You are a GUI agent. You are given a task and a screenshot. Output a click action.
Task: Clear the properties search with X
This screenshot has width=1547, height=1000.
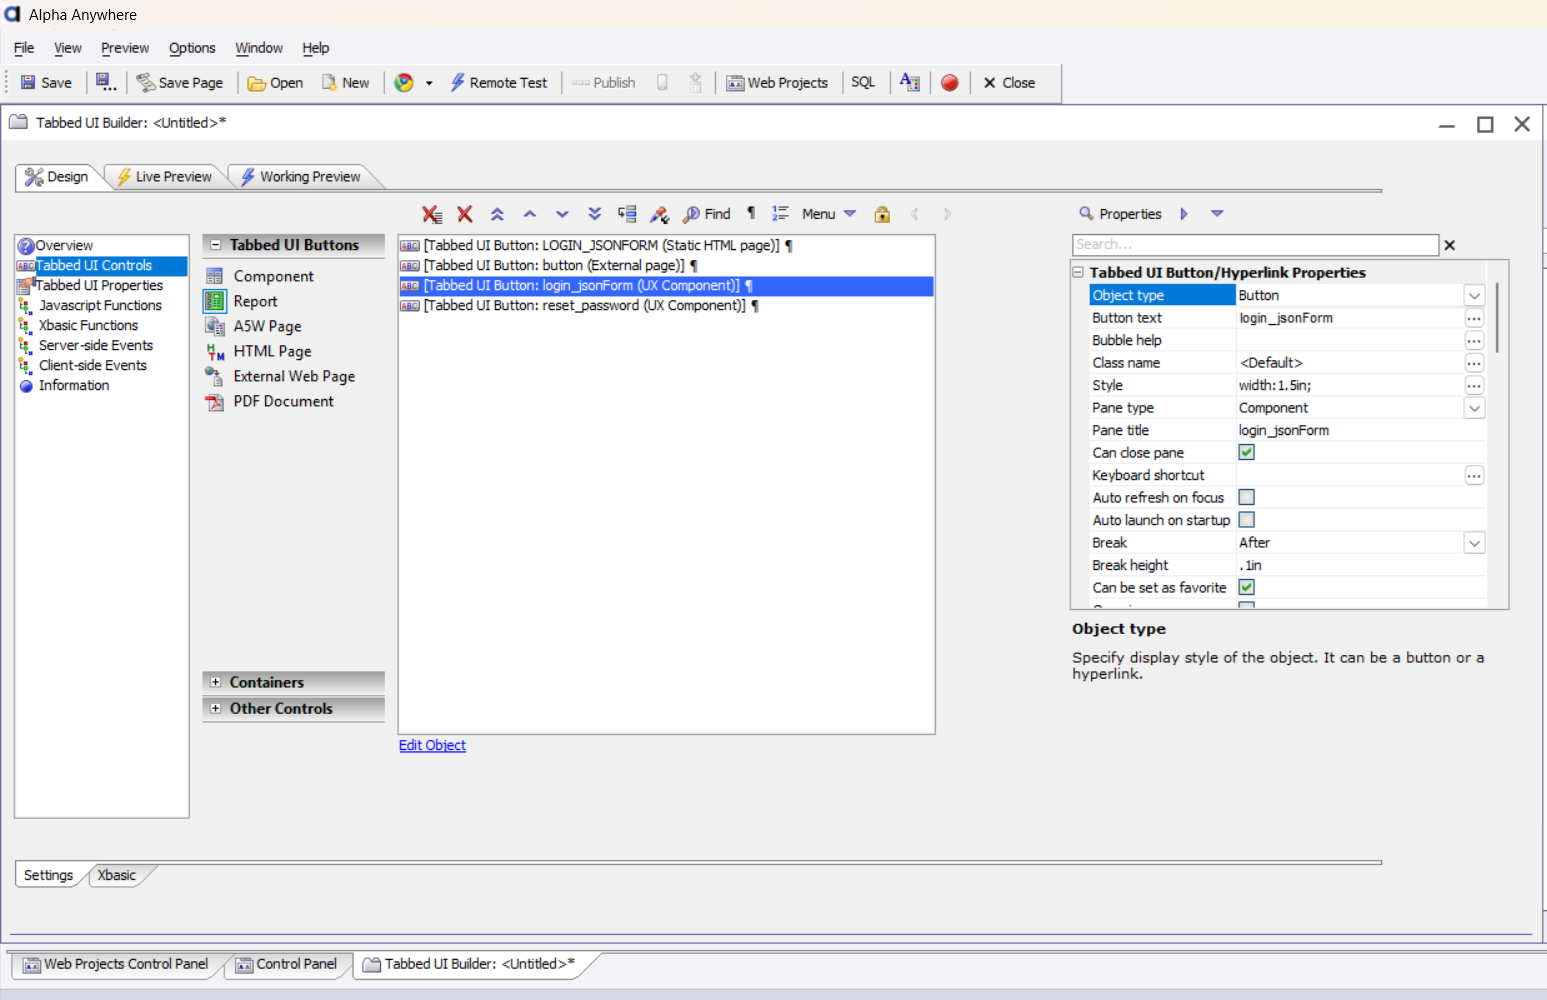pos(1450,245)
